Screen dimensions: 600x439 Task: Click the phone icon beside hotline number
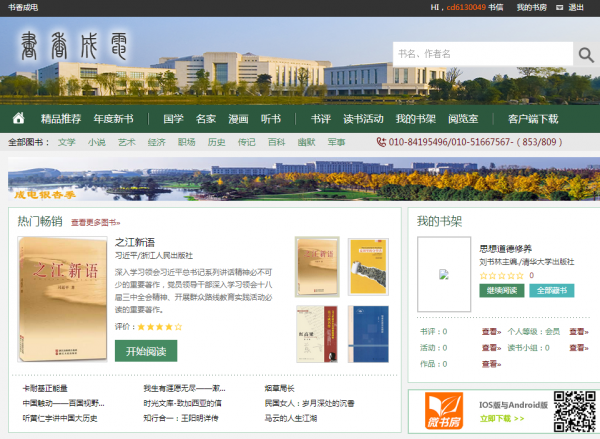pos(381,142)
